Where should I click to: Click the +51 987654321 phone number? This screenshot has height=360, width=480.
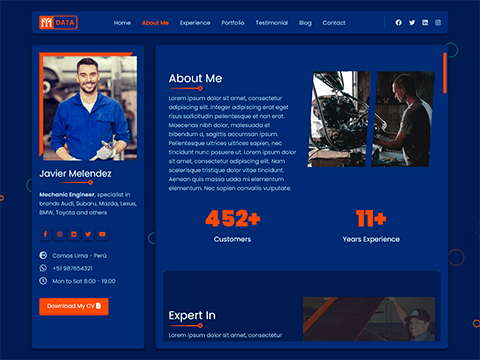coord(72,268)
